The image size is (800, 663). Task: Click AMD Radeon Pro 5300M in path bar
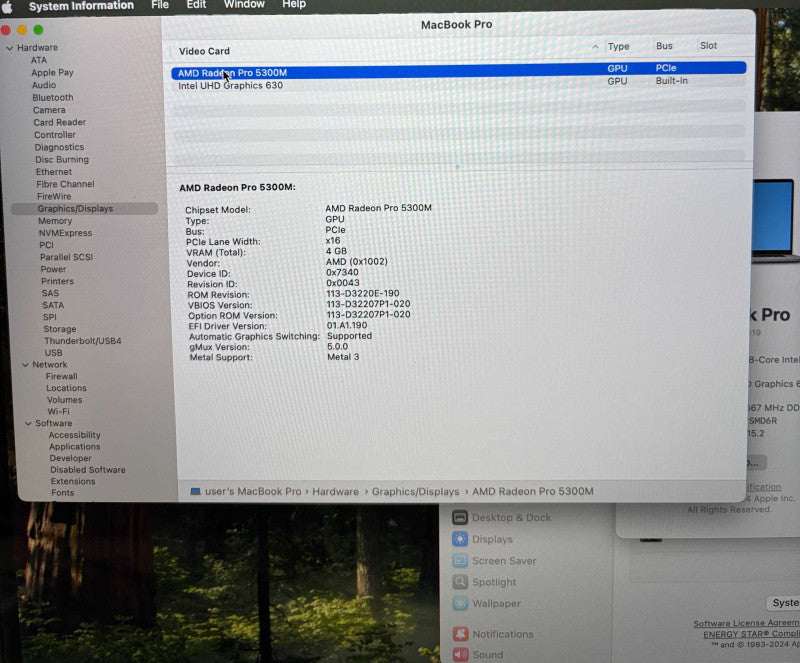pos(533,491)
